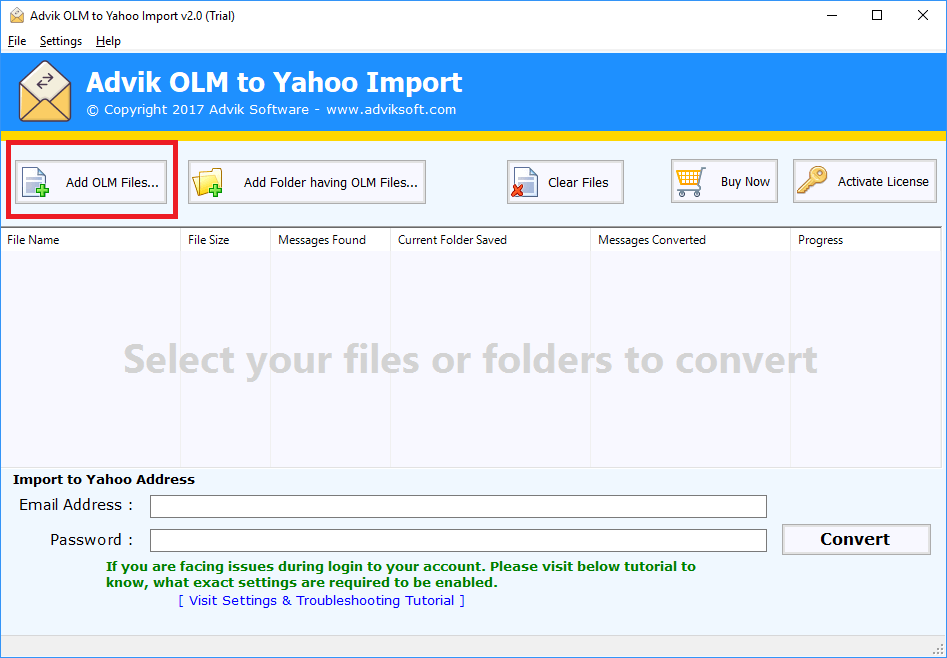The image size is (947, 658).
Task: Click Add Folder having OLM Files... button label
Action: pos(330,182)
